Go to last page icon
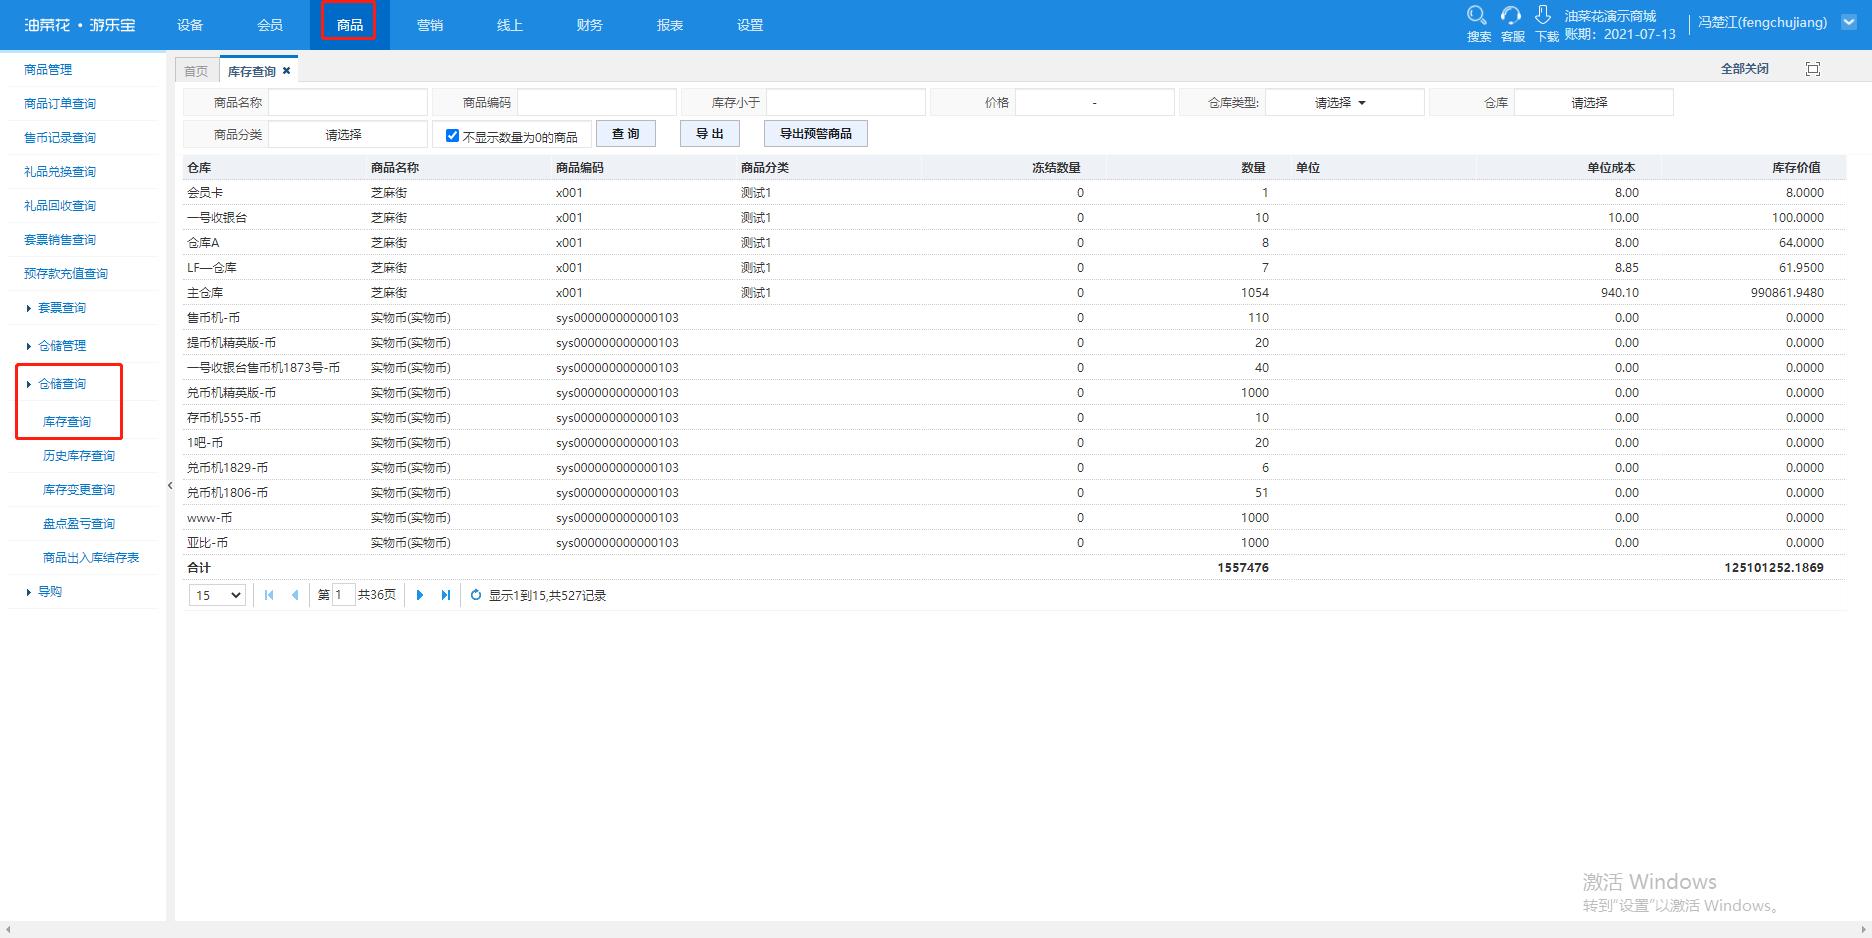The height and width of the screenshot is (938, 1872). pyautogui.click(x=446, y=595)
